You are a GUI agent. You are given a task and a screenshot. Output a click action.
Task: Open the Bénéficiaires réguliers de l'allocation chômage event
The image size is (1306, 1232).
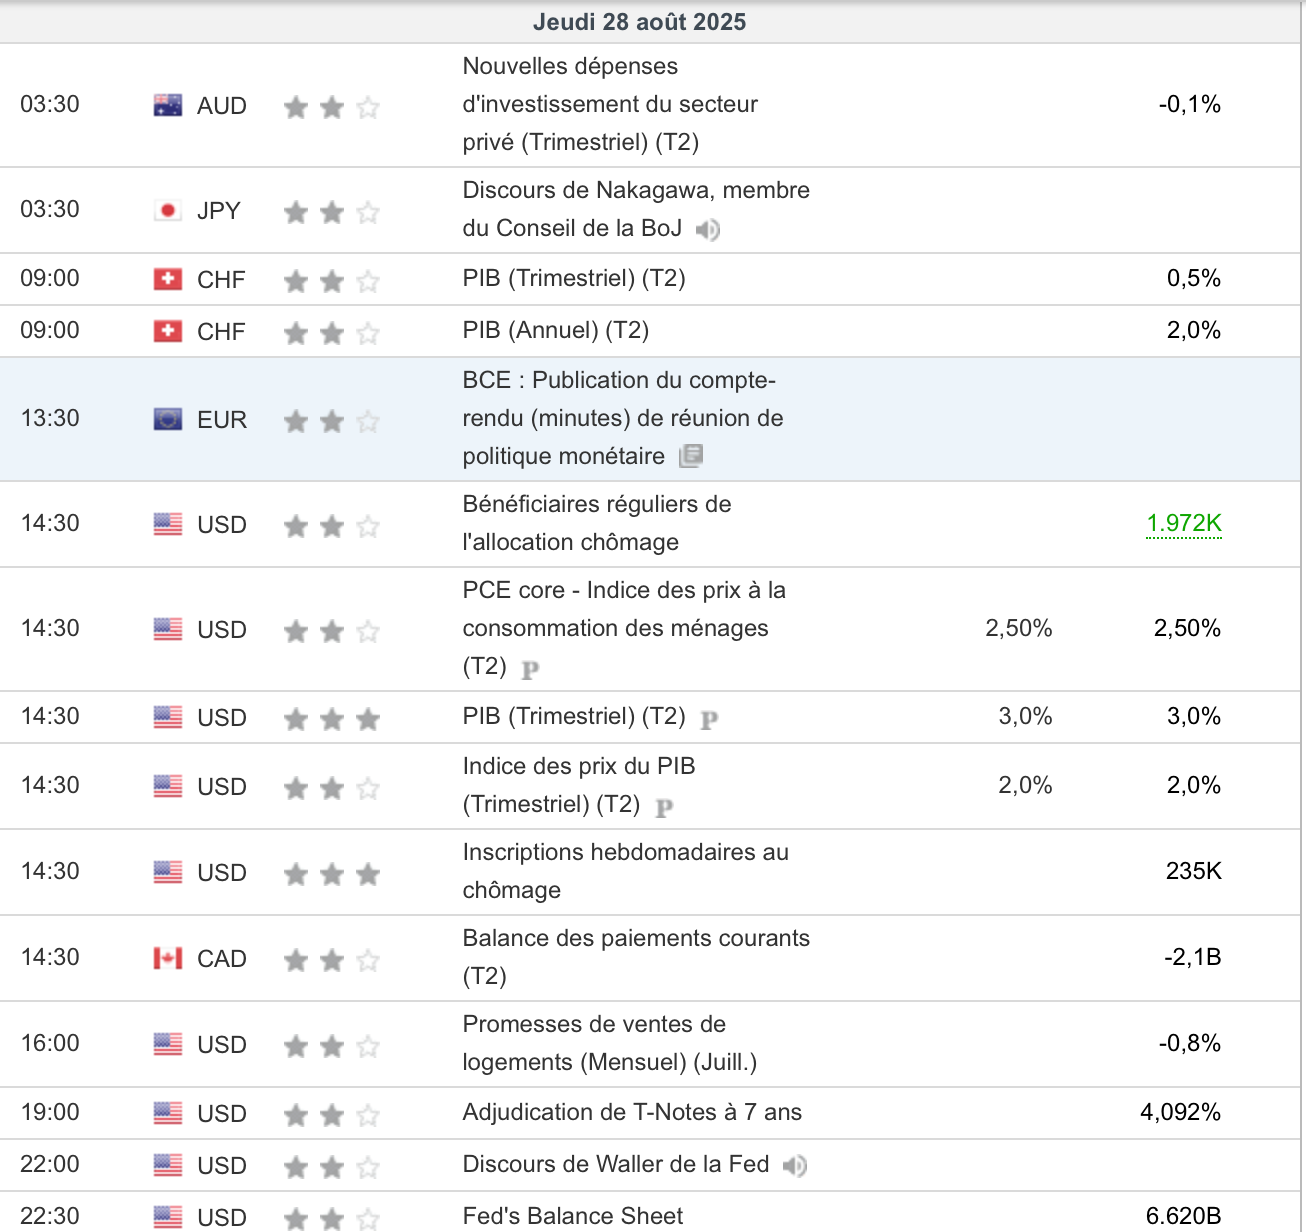click(x=597, y=523)
